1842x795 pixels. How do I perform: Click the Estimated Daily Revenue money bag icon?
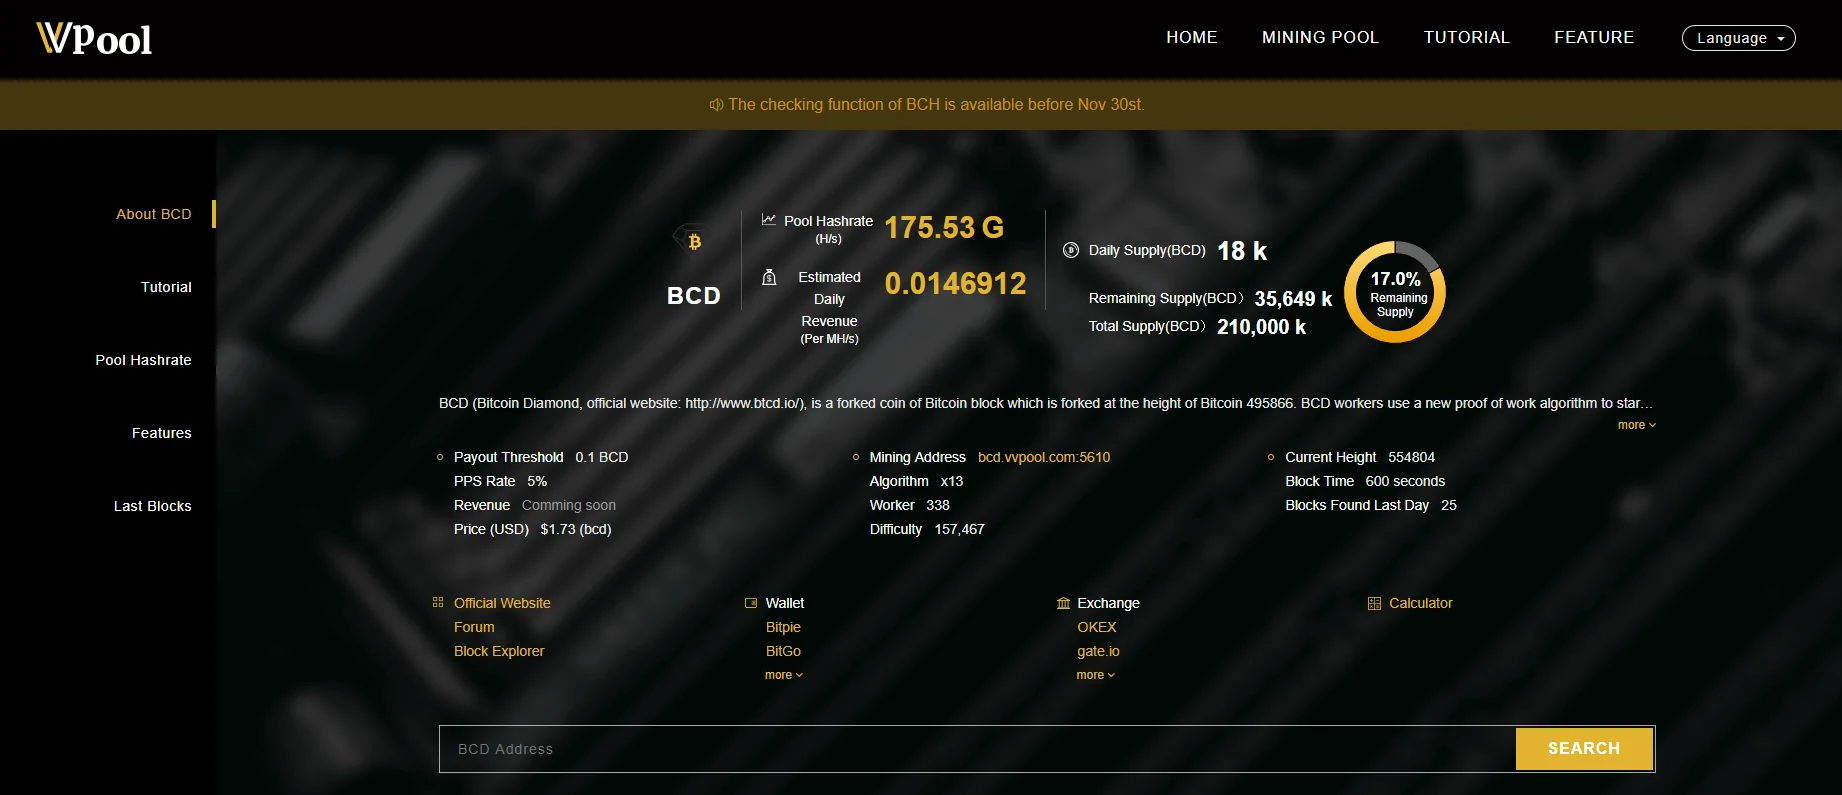(769, 277)
